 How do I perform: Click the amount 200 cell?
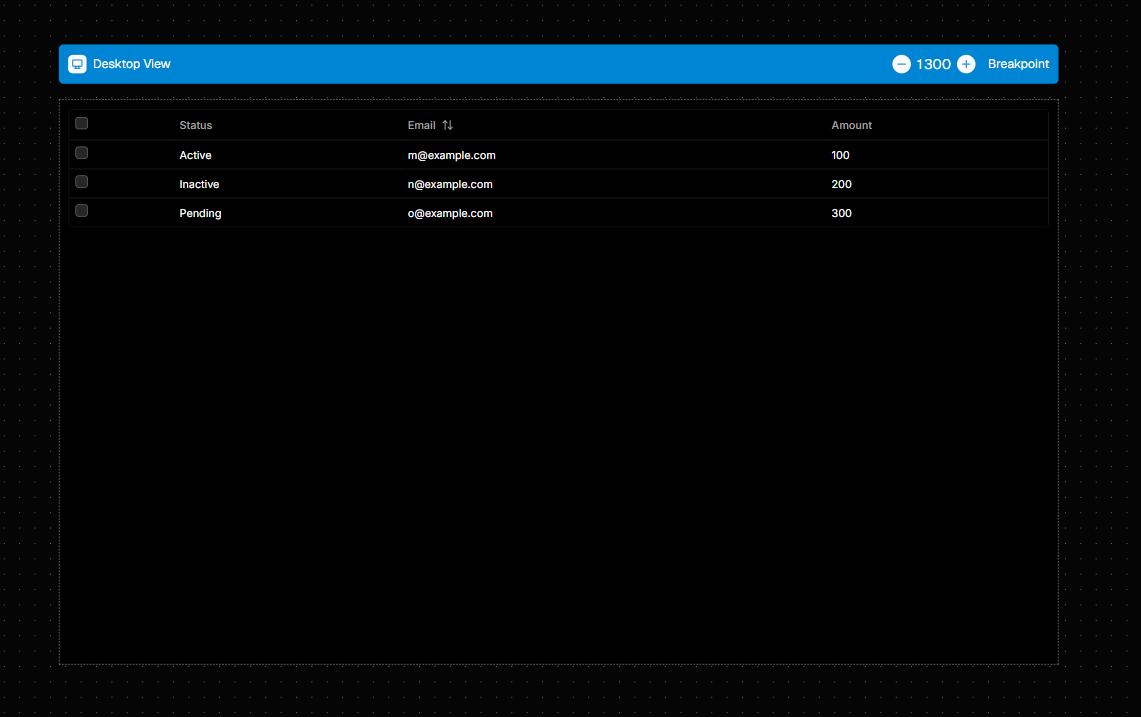(x=841, y=184)
